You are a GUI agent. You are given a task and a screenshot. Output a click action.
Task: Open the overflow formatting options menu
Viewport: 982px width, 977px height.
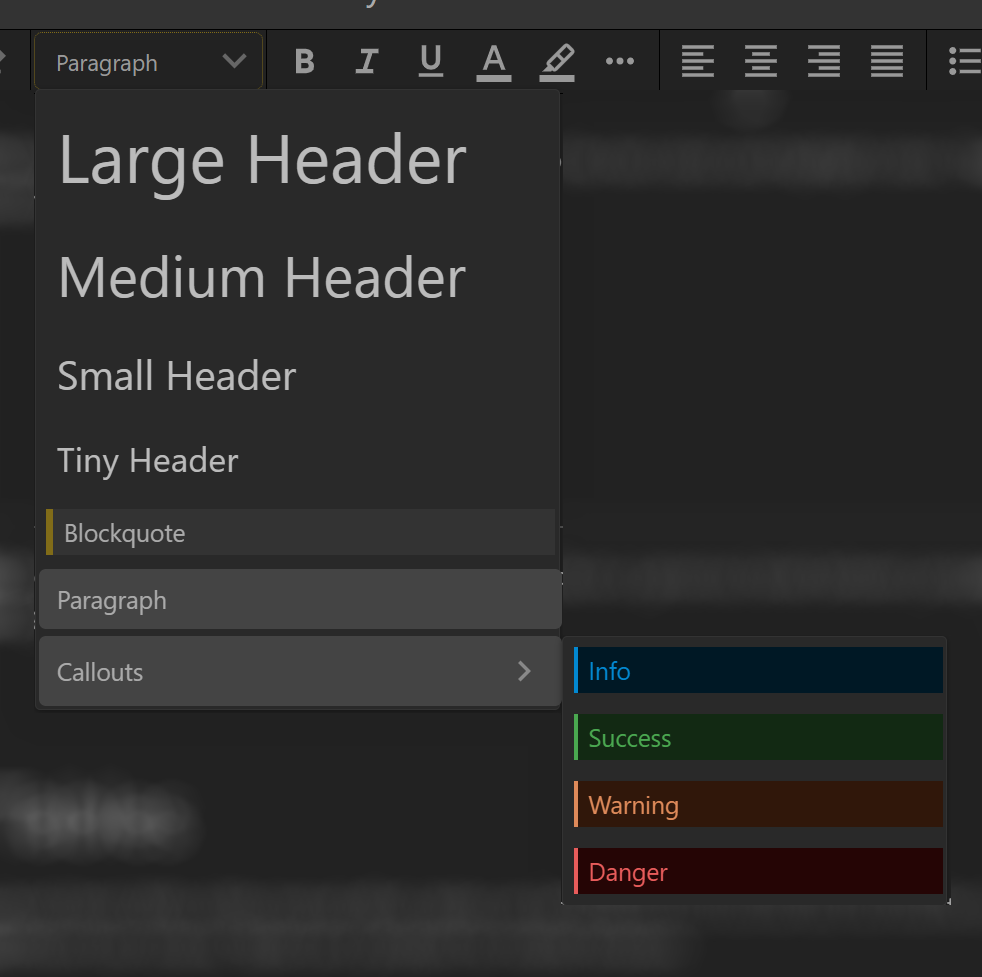(620, 61)
